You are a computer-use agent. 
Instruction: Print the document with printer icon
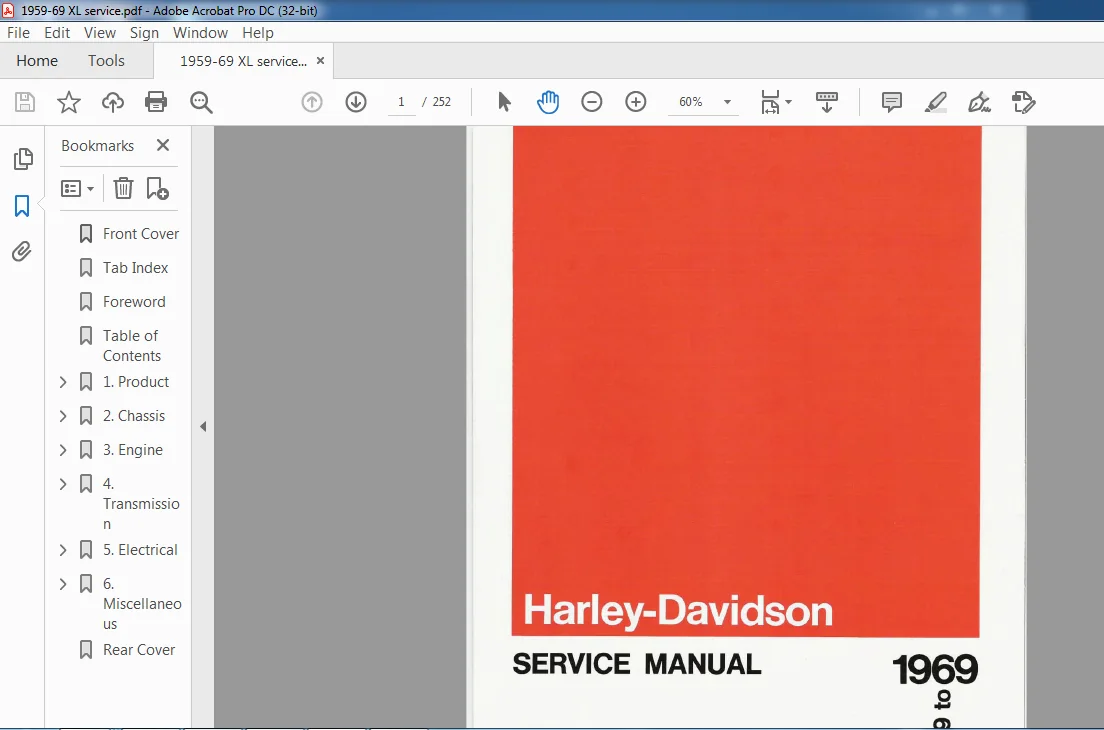tap(156, 102)
